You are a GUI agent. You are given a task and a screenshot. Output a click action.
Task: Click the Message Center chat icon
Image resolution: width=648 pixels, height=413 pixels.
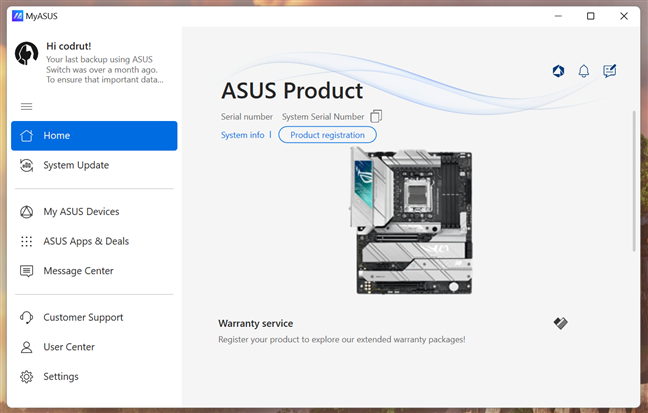click(x=26, y=271)
